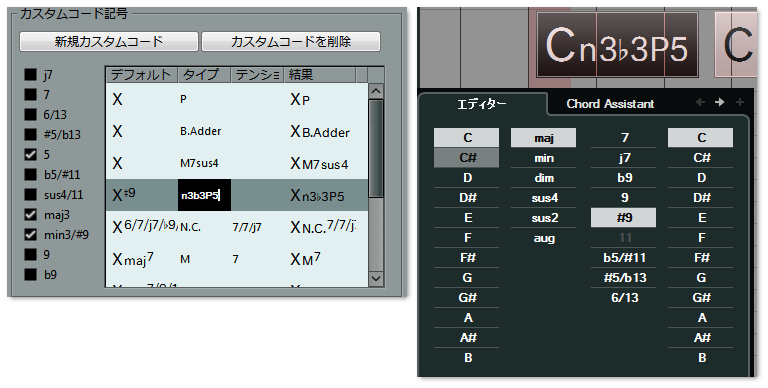The height and width of the screenshot is (388, 768).
Task: Enable the b5/#11 checkbox
Action: [x=31, y=174]
